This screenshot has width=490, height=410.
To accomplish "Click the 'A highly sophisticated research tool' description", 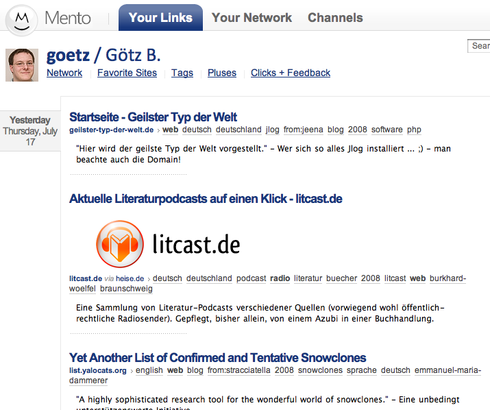I will coord(268,402).
